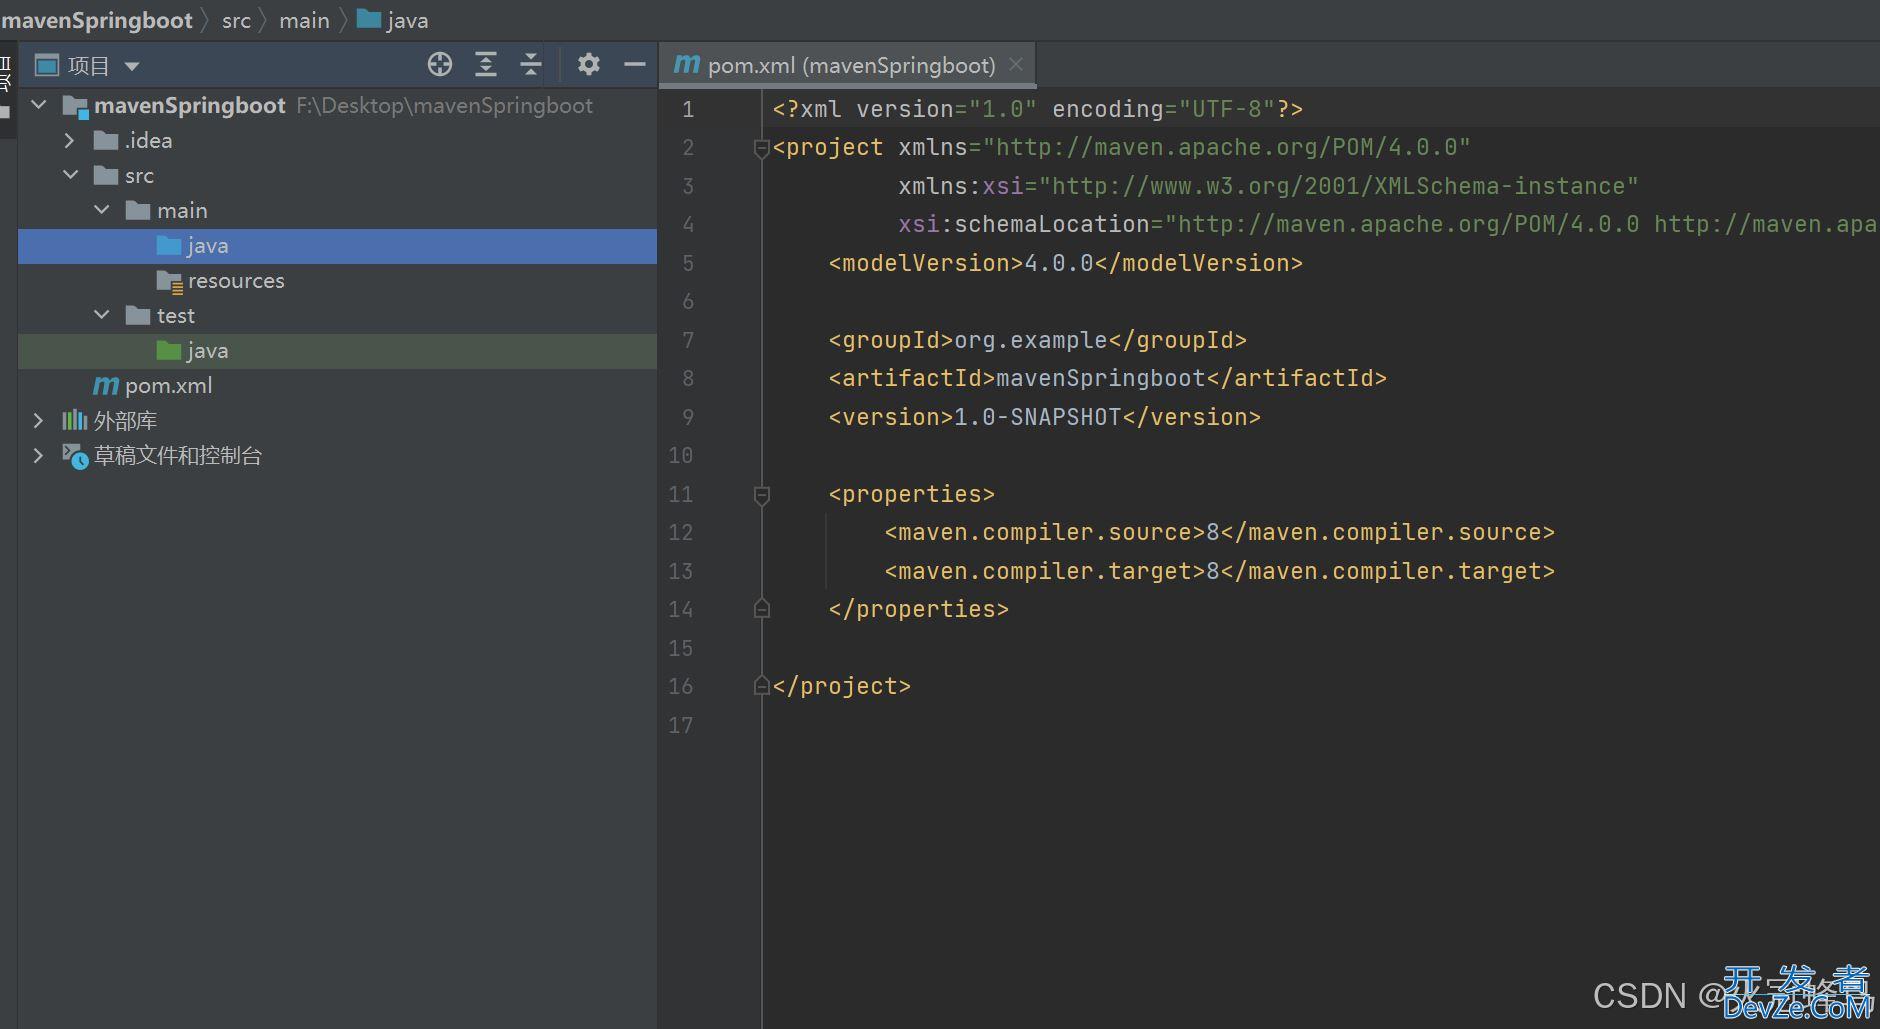Click the locate-file crosshair icon
The image size is (1880, 1029).
[440, 65]
